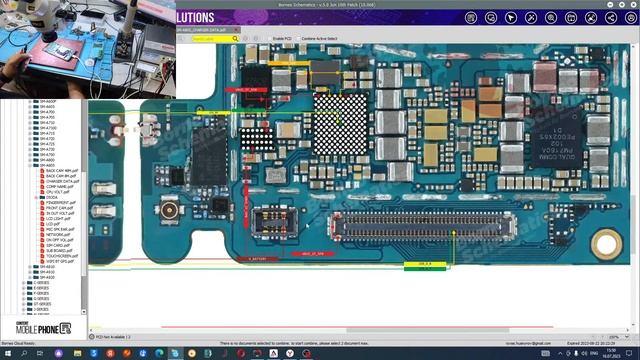
Task: Expand the SM-A720 folder node
Action: 30,139
